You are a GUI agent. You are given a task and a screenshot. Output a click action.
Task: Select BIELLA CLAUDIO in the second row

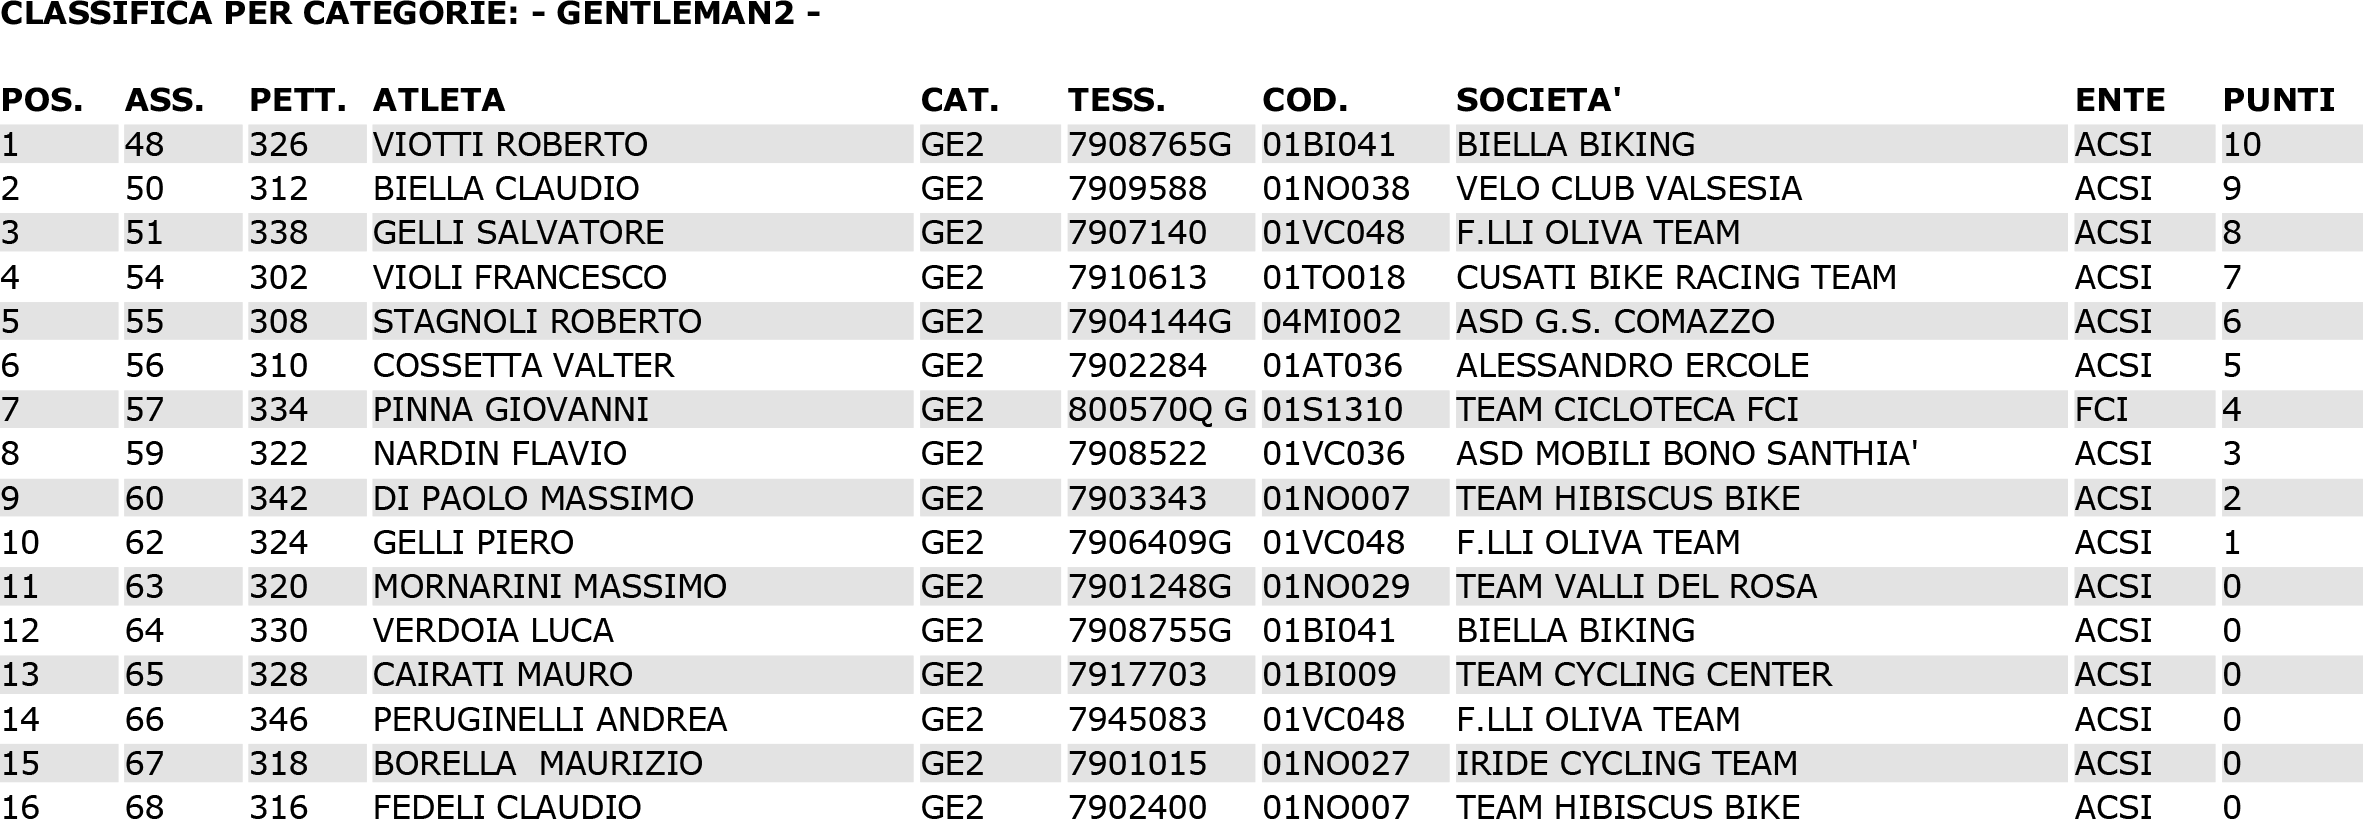(506, 189)
